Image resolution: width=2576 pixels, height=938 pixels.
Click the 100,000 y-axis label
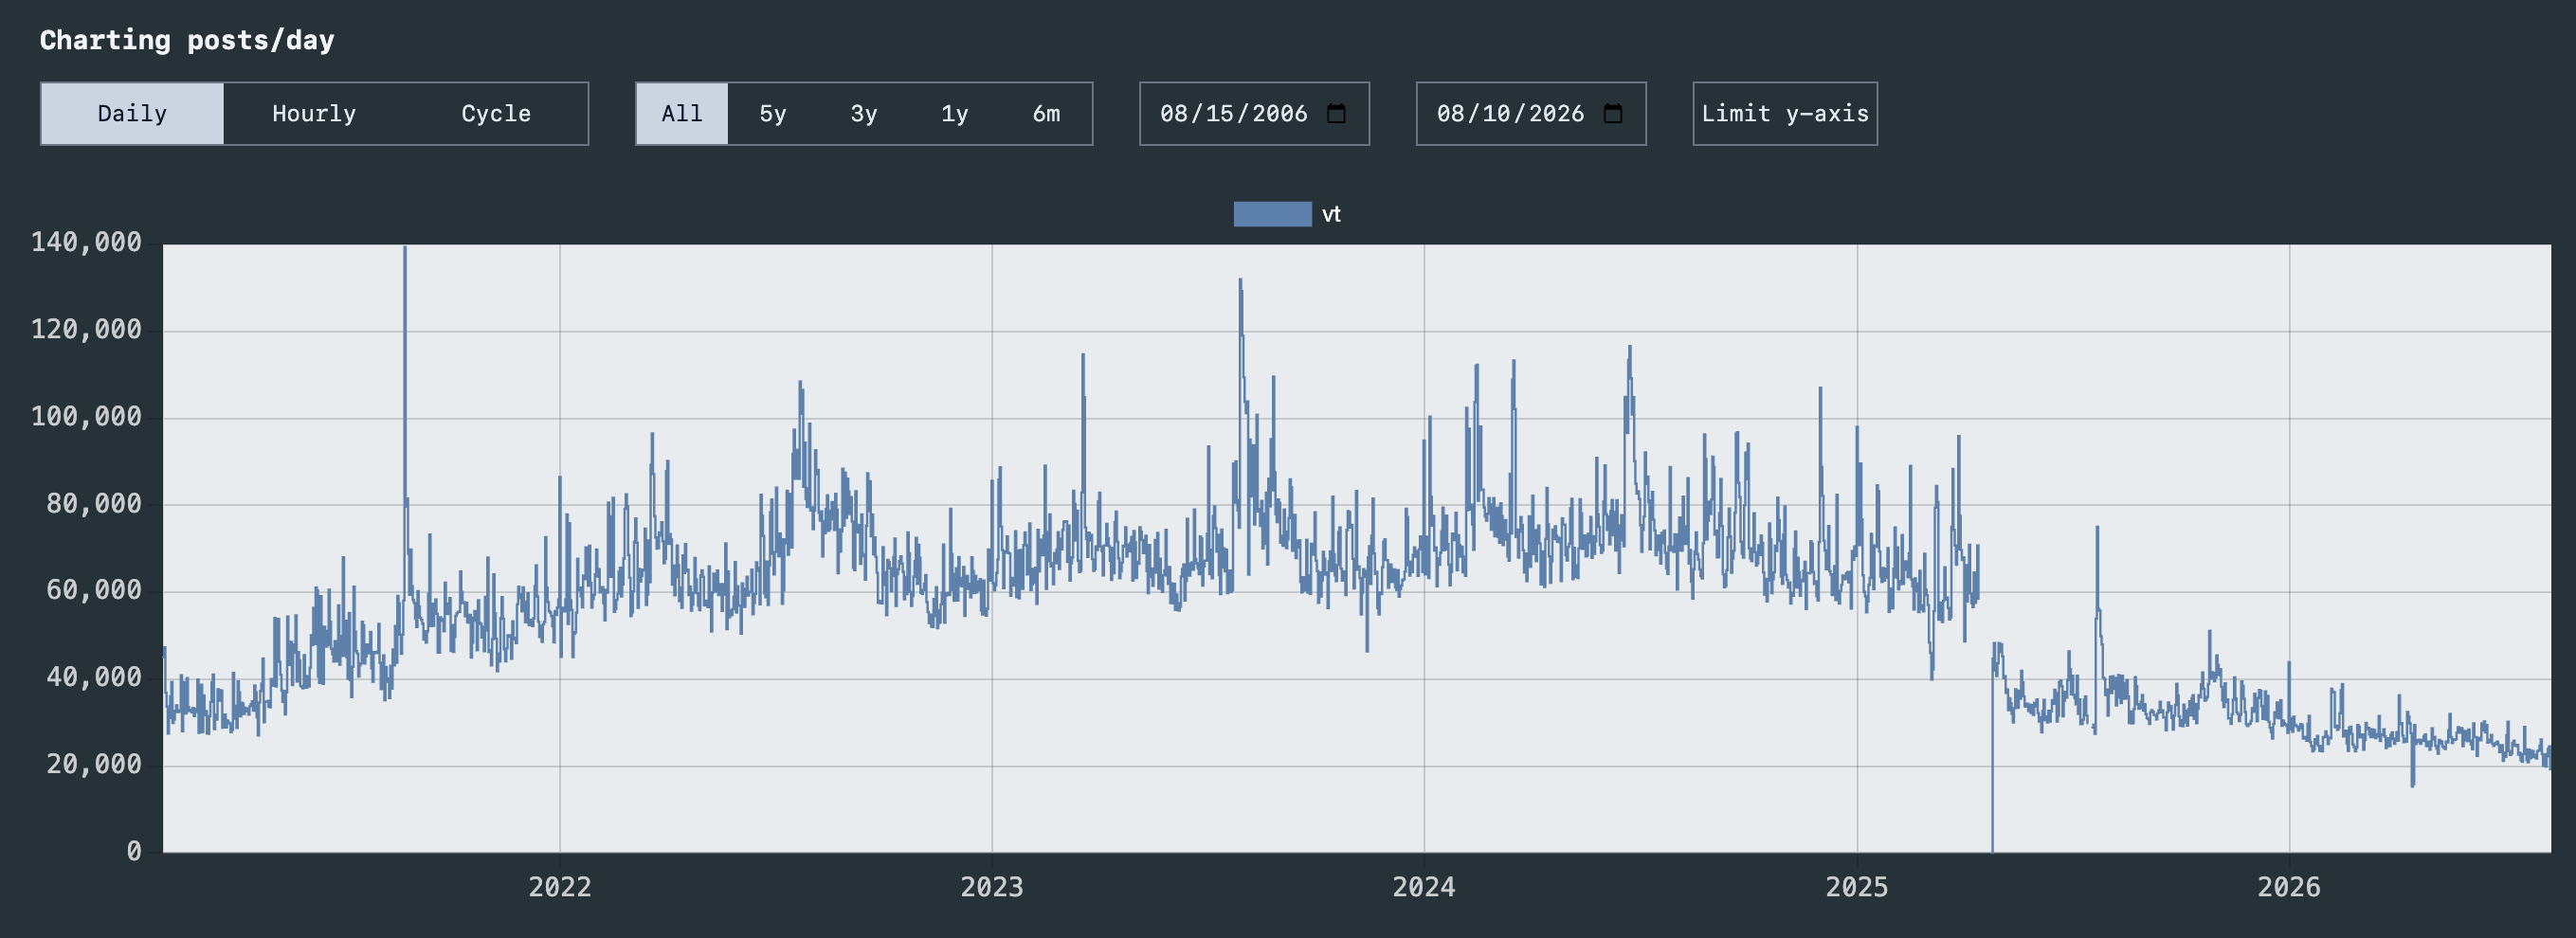coord(86,416)
